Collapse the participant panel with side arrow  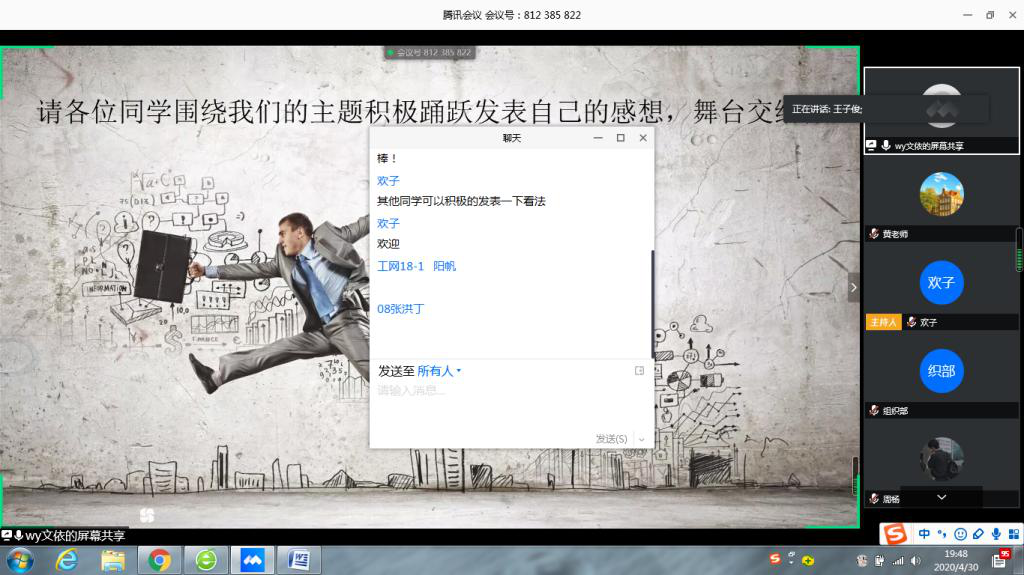click(x=853, y=287)
